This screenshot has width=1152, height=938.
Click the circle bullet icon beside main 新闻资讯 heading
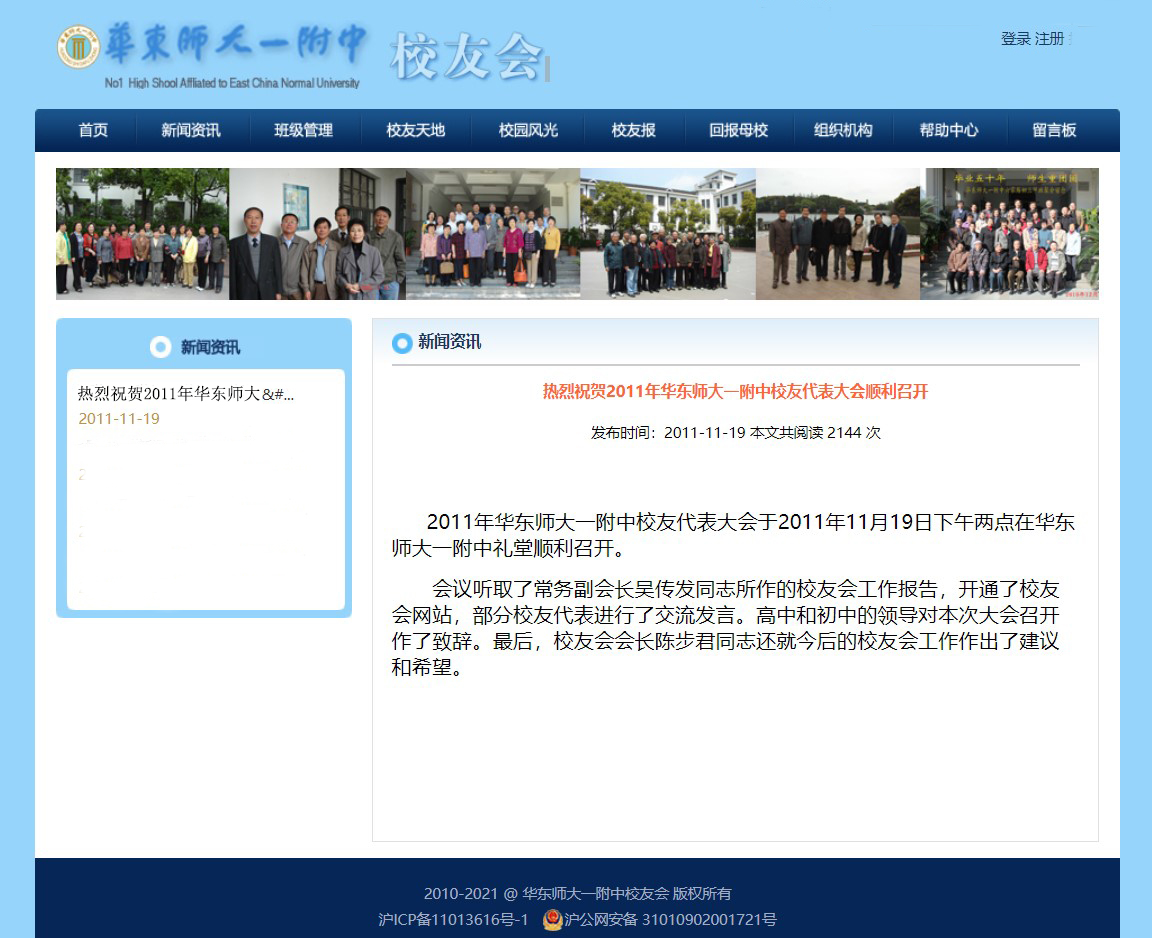402,342
